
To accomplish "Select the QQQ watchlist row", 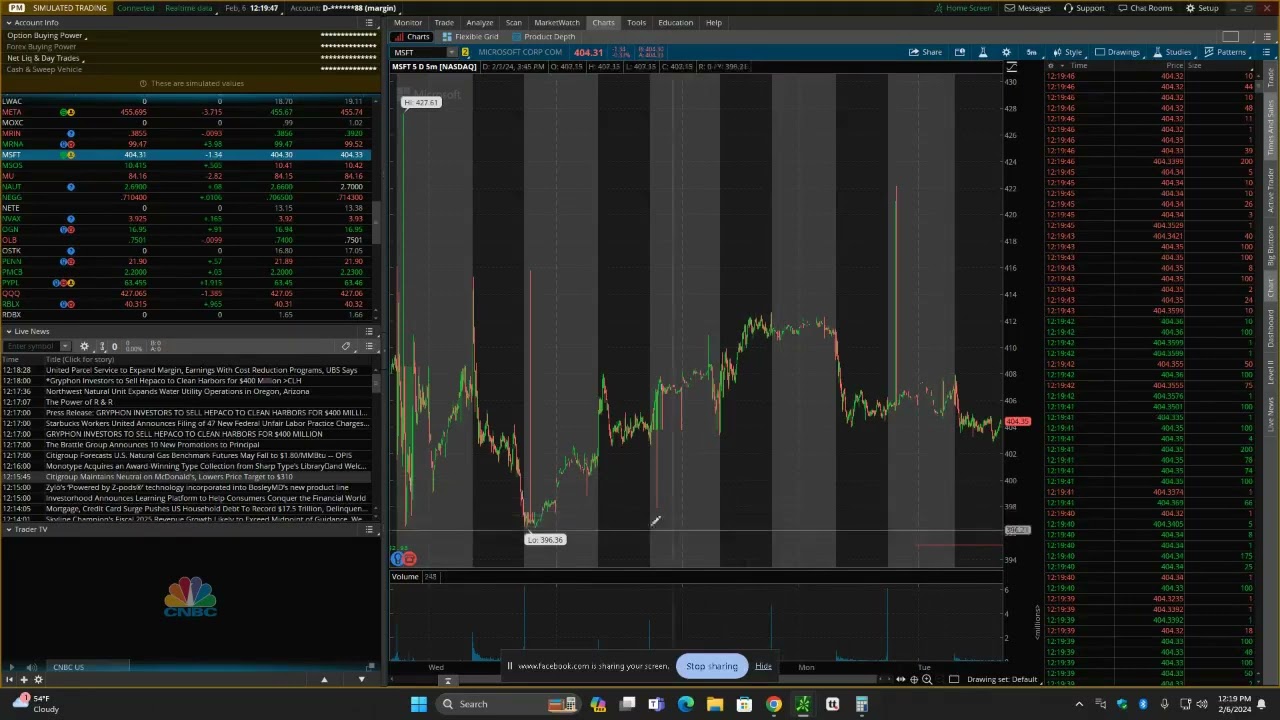I will (x=185, y=294).
